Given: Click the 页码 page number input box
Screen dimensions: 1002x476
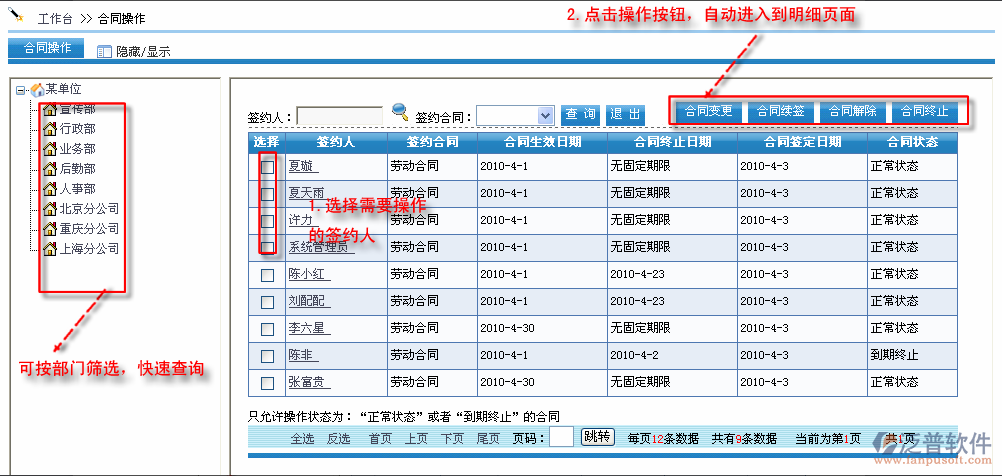Looking at the screenshot, I should pyautogui.click(x=561, y=437).
